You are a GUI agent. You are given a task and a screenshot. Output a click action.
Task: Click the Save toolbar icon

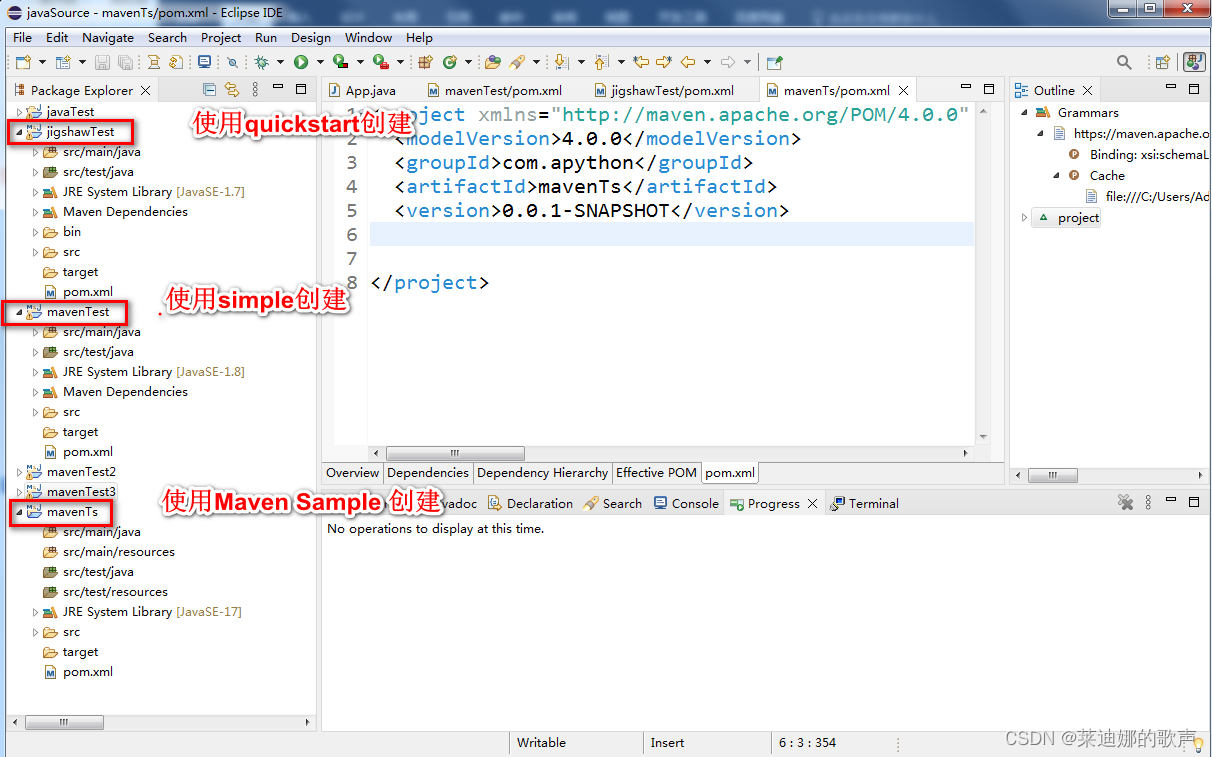pos(102,62)
